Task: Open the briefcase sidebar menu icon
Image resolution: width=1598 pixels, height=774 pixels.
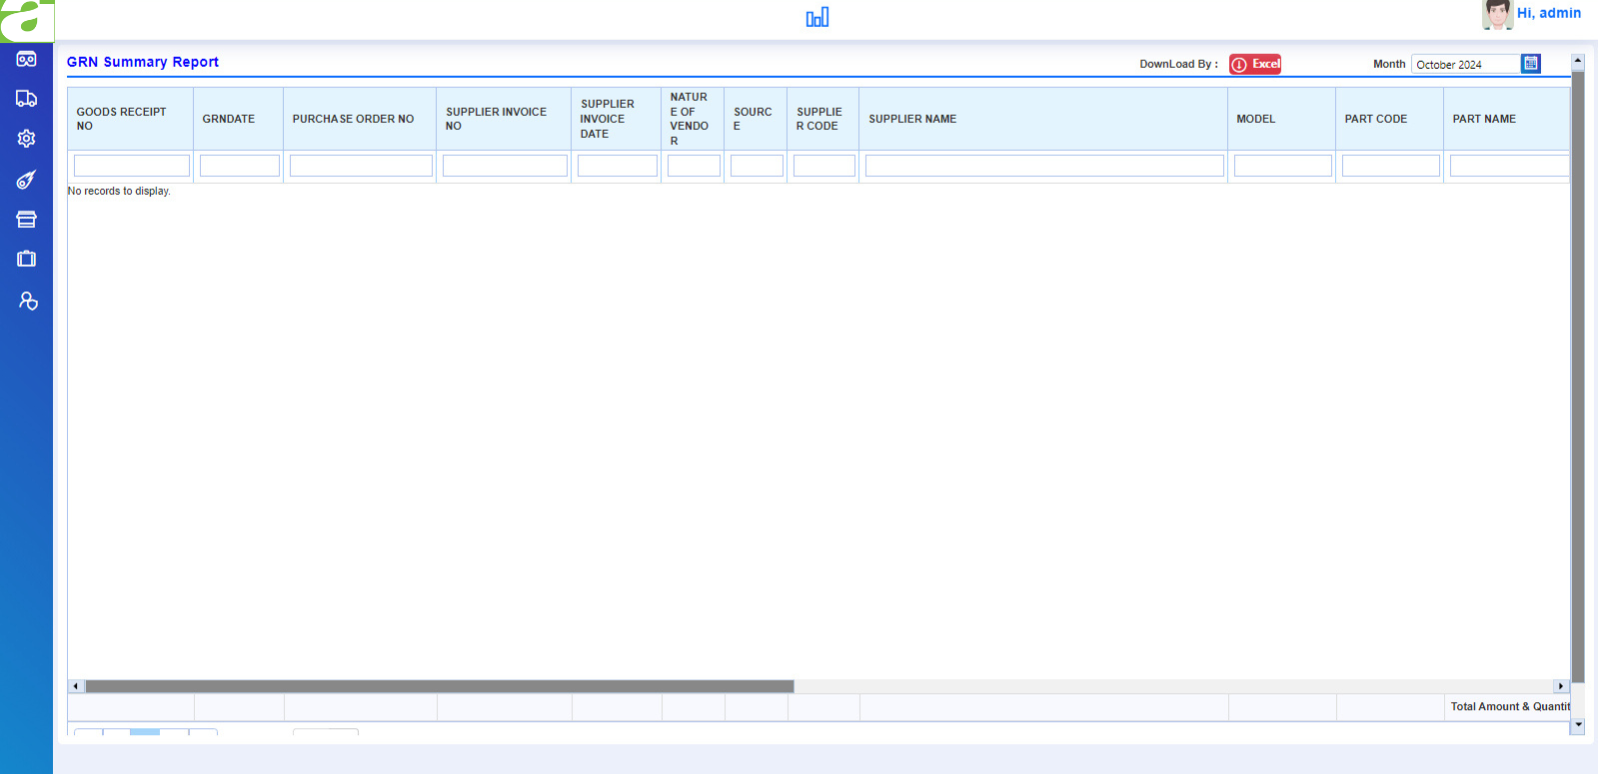Action: point(26,259)
